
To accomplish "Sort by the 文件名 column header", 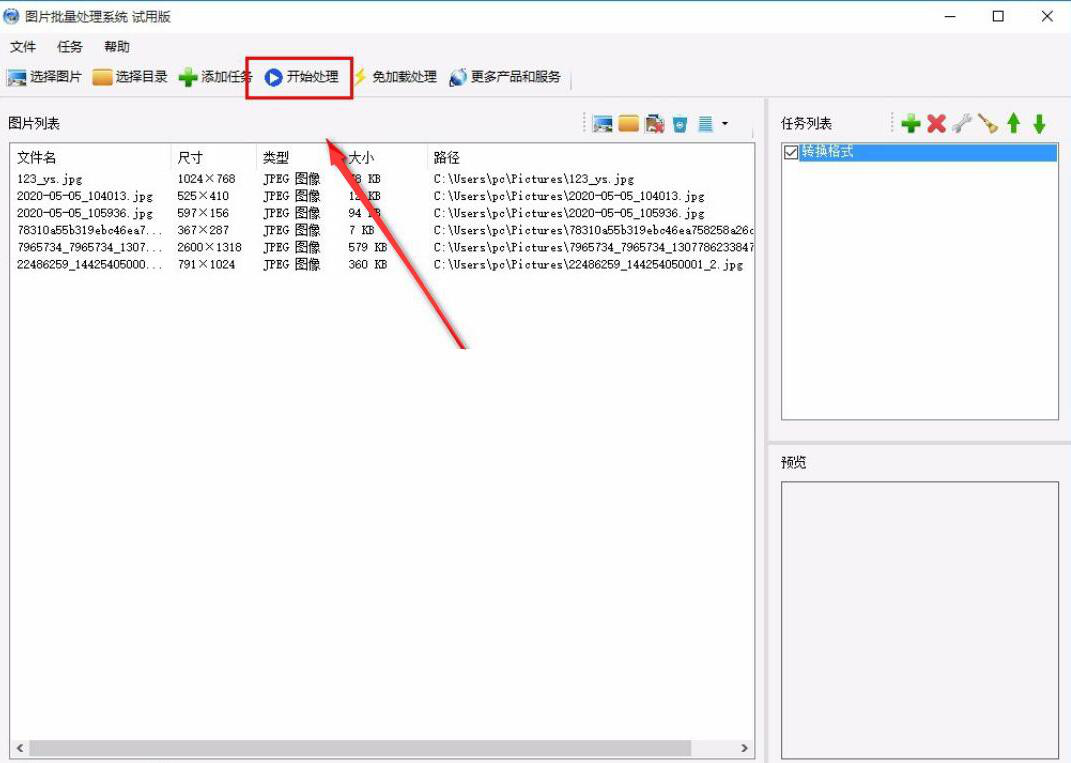I will 90,158.
